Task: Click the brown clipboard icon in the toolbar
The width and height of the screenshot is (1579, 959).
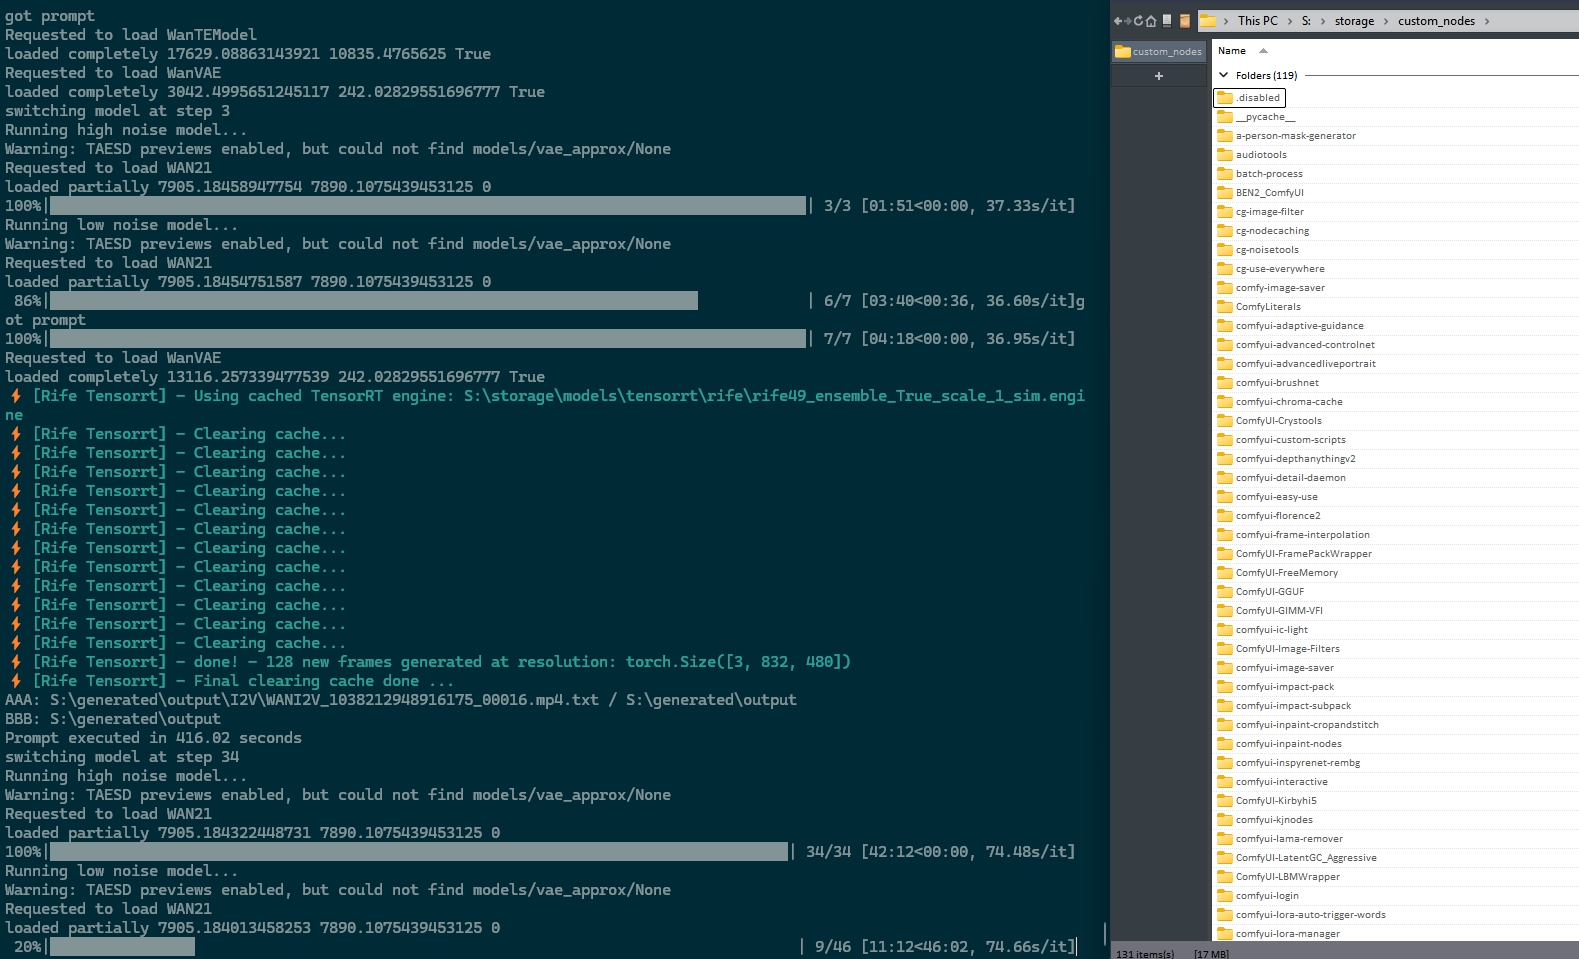Action: (x=1185, y=21)
